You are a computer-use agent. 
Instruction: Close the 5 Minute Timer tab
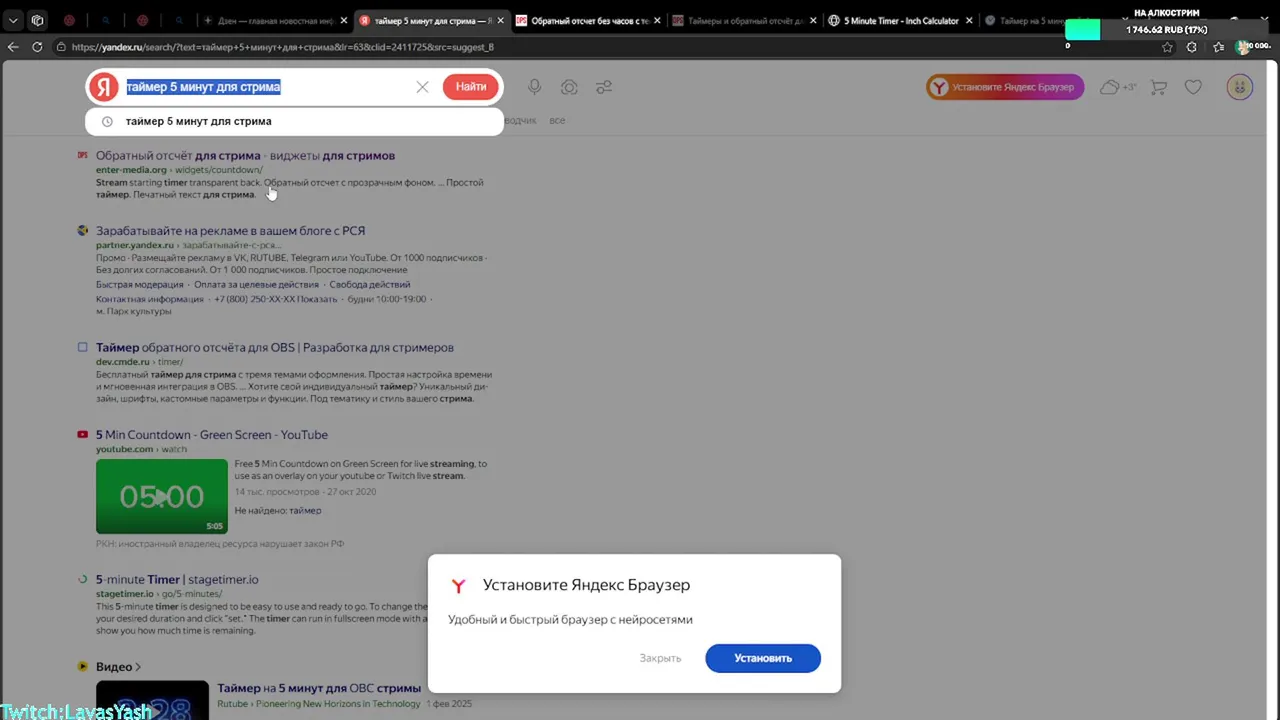[x=969, y=20]
